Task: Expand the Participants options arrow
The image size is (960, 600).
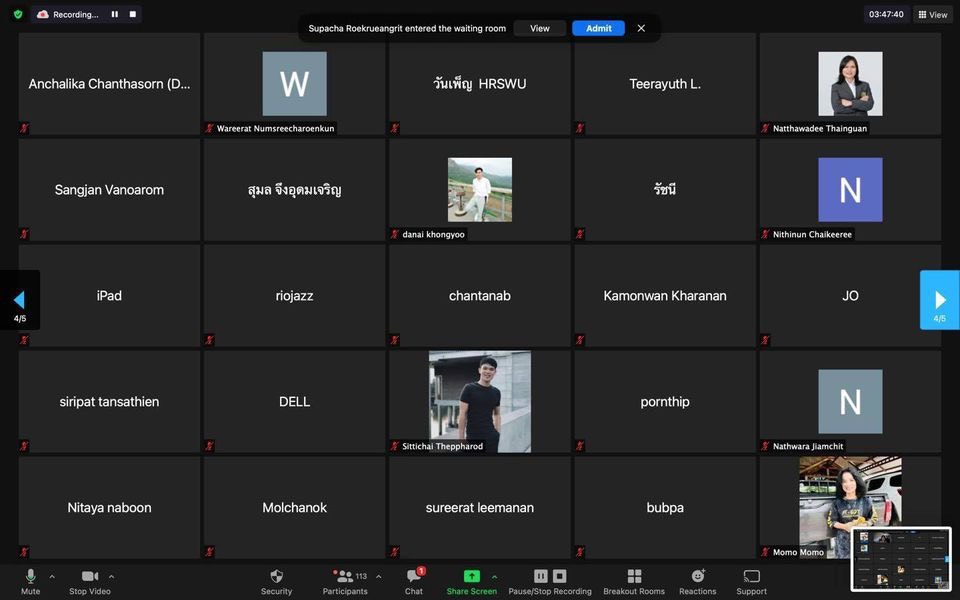Action: pyautogui.click(x=378, y=576)
